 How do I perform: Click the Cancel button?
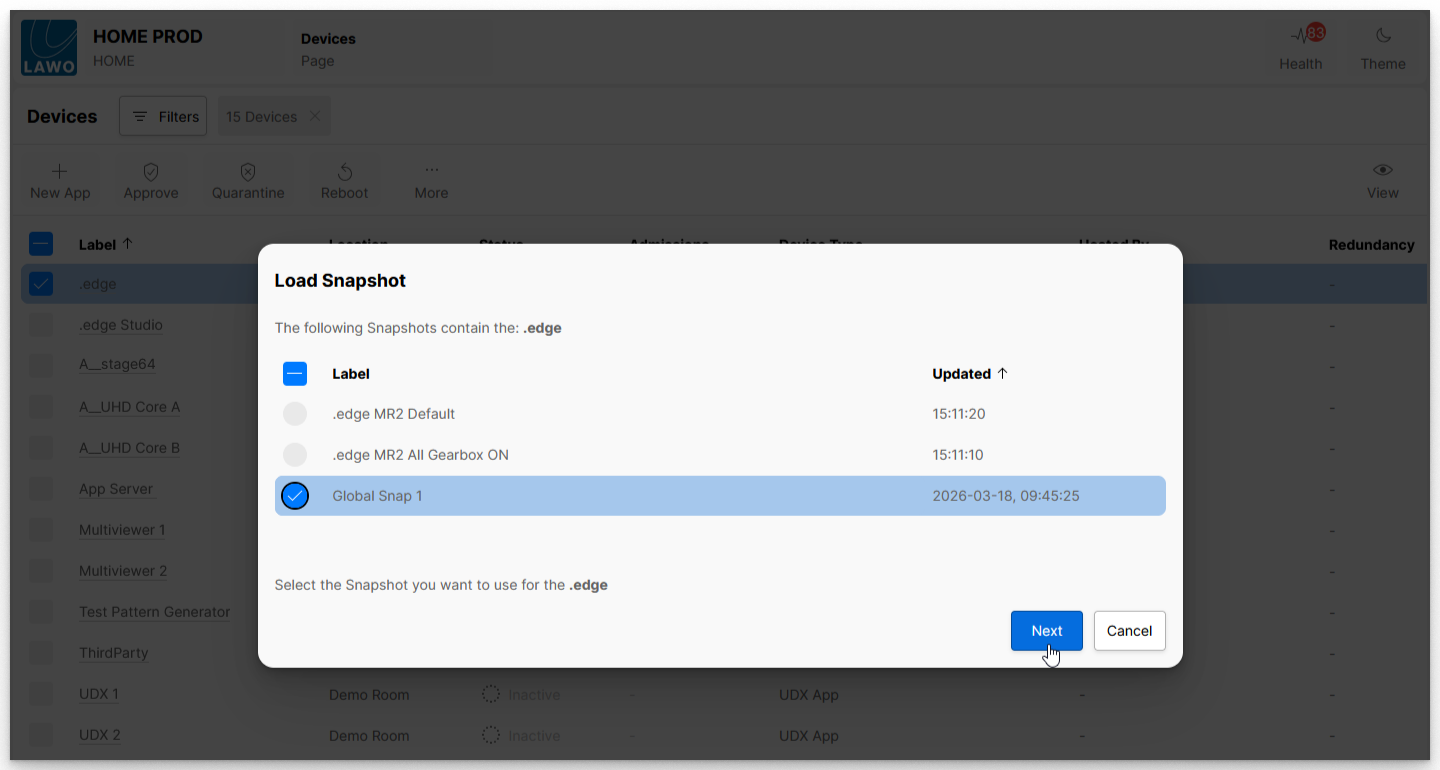(x=1130, y=631)
